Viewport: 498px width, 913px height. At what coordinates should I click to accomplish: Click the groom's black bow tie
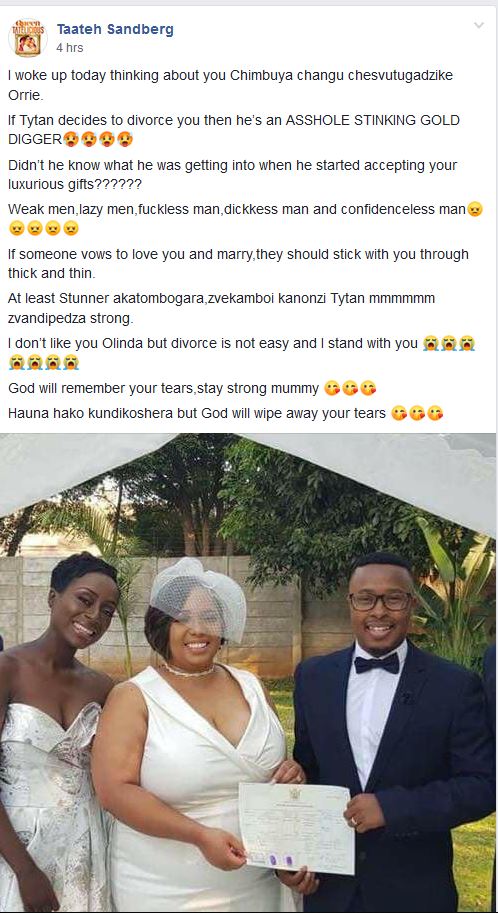pyautogui.click(x=377, y=664)
